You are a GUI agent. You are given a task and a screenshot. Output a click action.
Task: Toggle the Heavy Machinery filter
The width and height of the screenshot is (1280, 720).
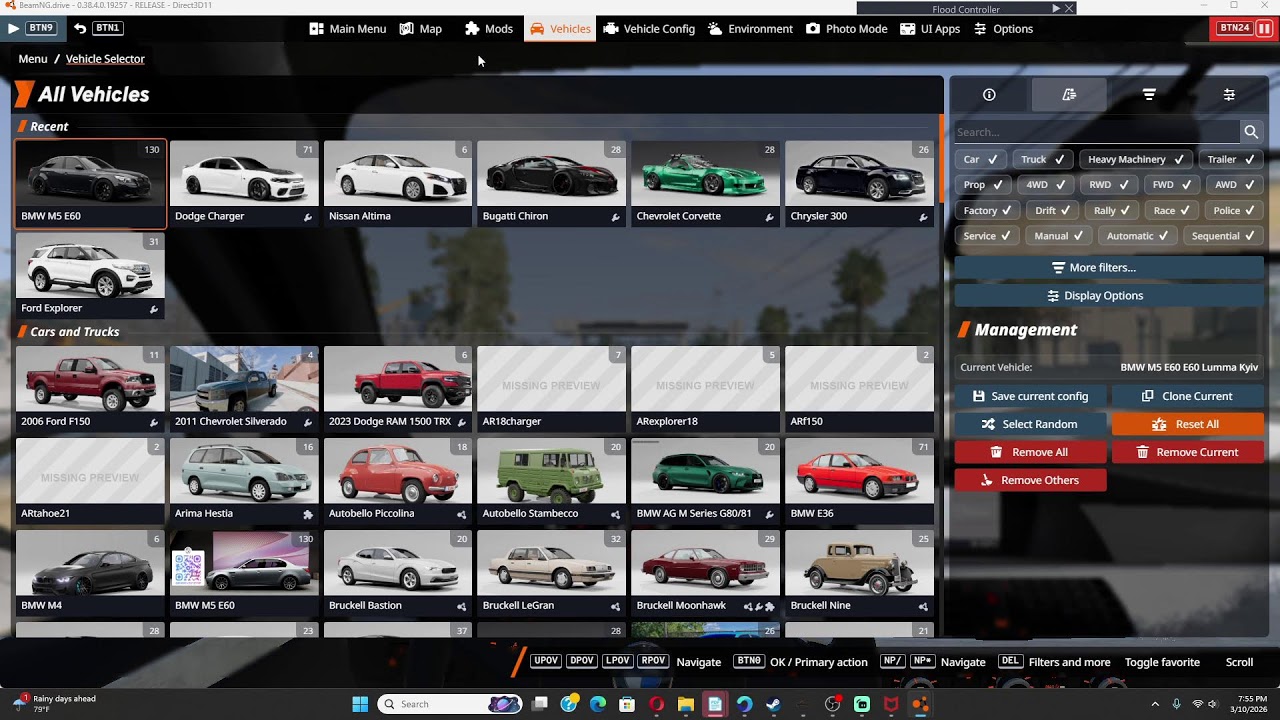(x=1136, y=159)
